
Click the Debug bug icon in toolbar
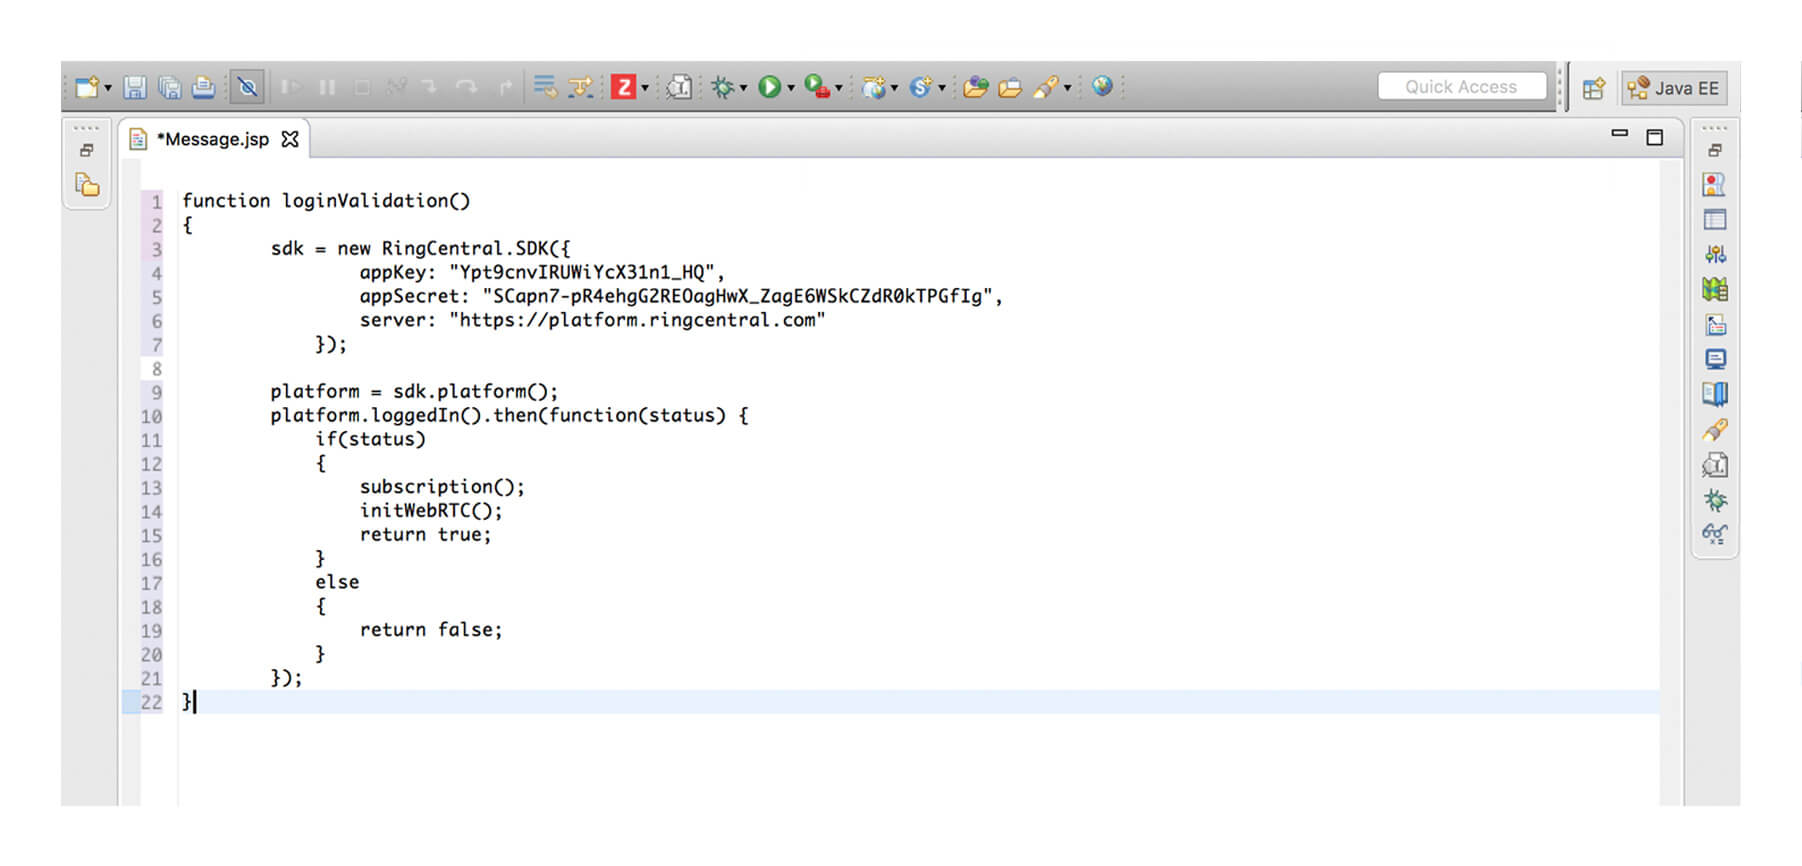coord(723,88)
